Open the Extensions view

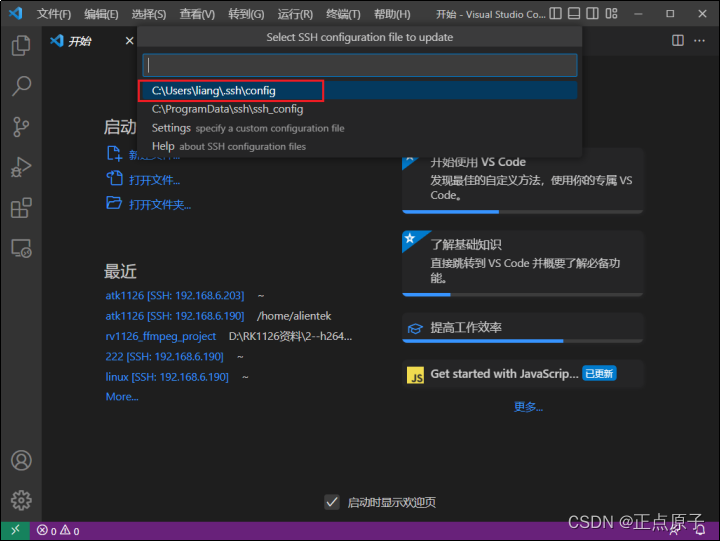tap(21, 208)
